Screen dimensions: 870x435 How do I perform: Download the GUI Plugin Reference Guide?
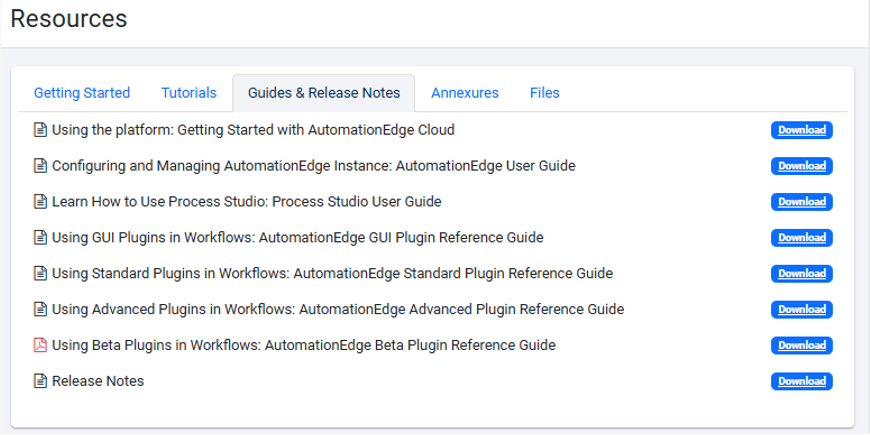pyautogui.click(x=802, y=238)
